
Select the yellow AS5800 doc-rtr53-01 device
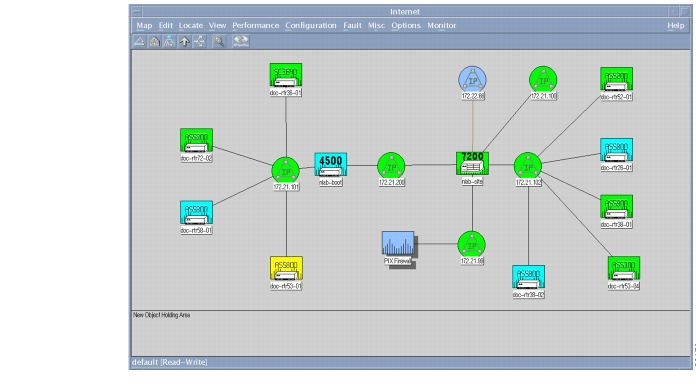pos(286,268)
